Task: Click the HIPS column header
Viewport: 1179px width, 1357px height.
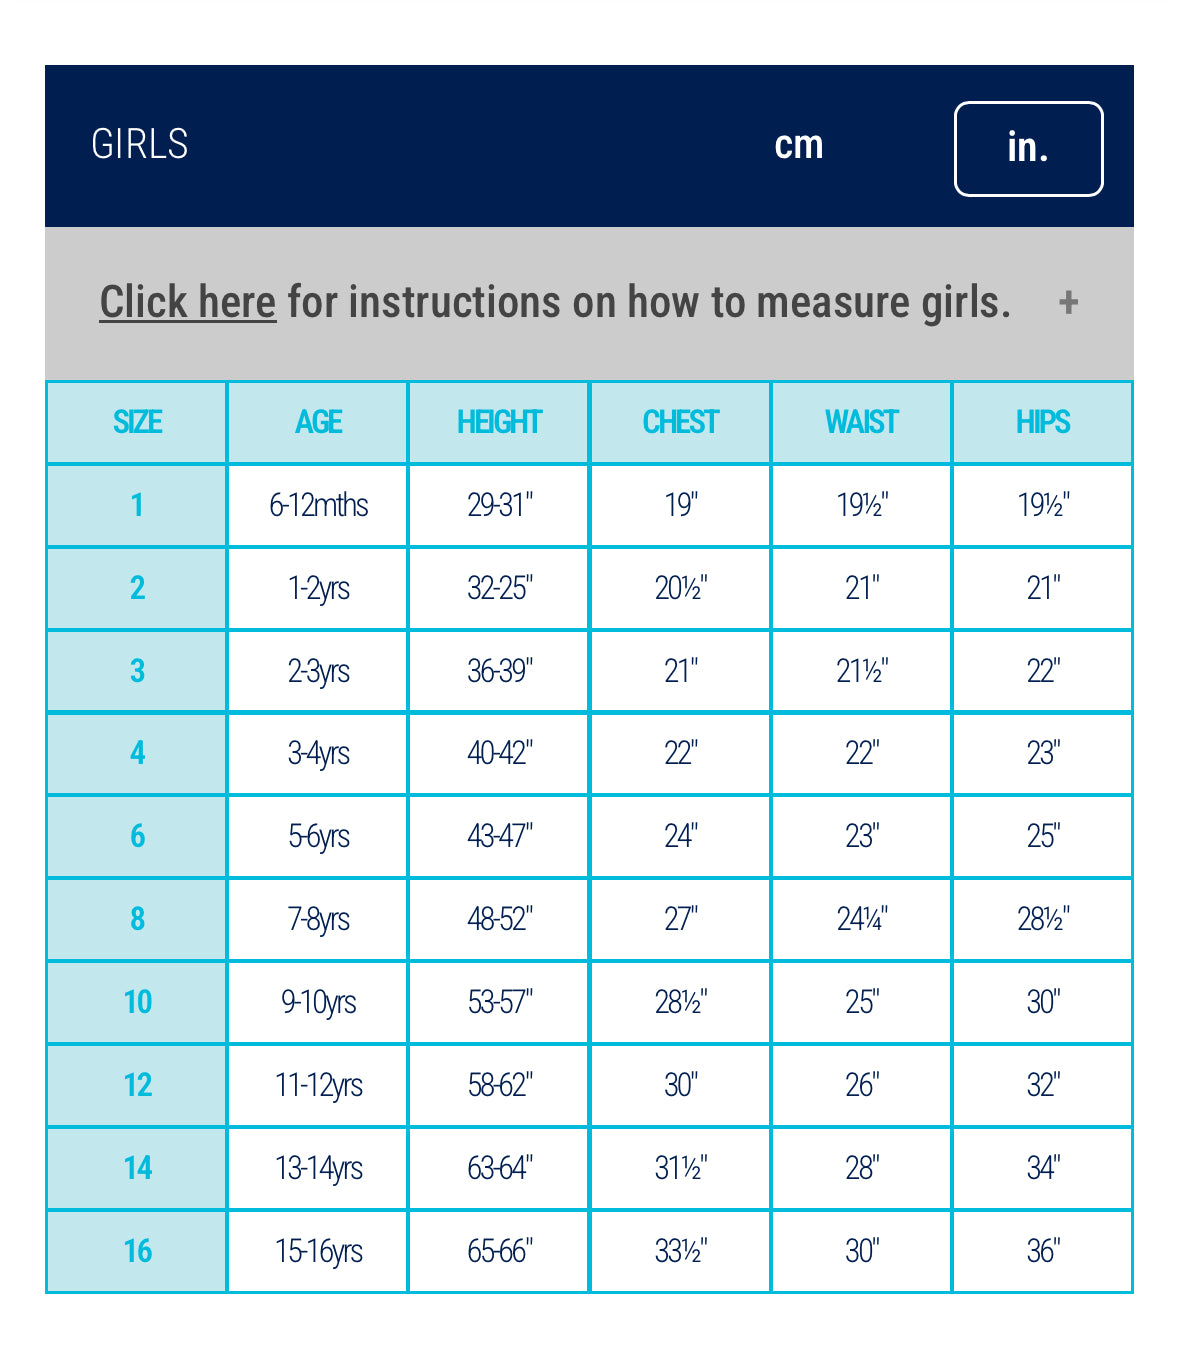Action: pos(1042,422)
